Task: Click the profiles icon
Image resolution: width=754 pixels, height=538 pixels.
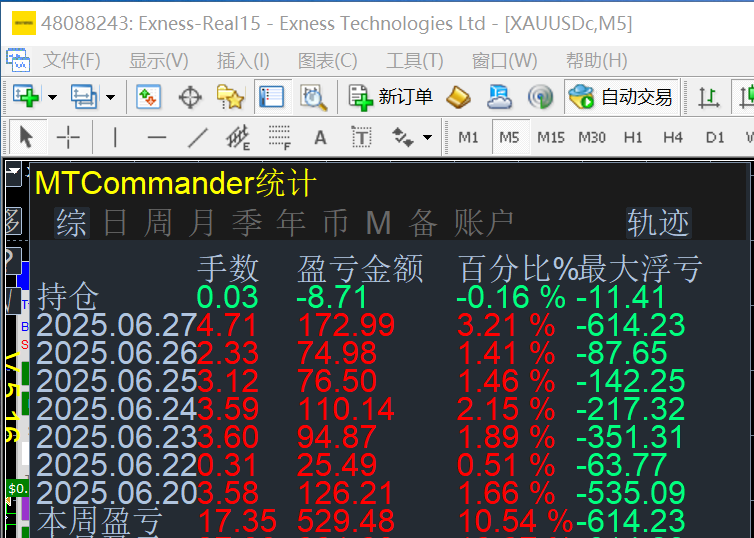Action: [x=84, y=97]
